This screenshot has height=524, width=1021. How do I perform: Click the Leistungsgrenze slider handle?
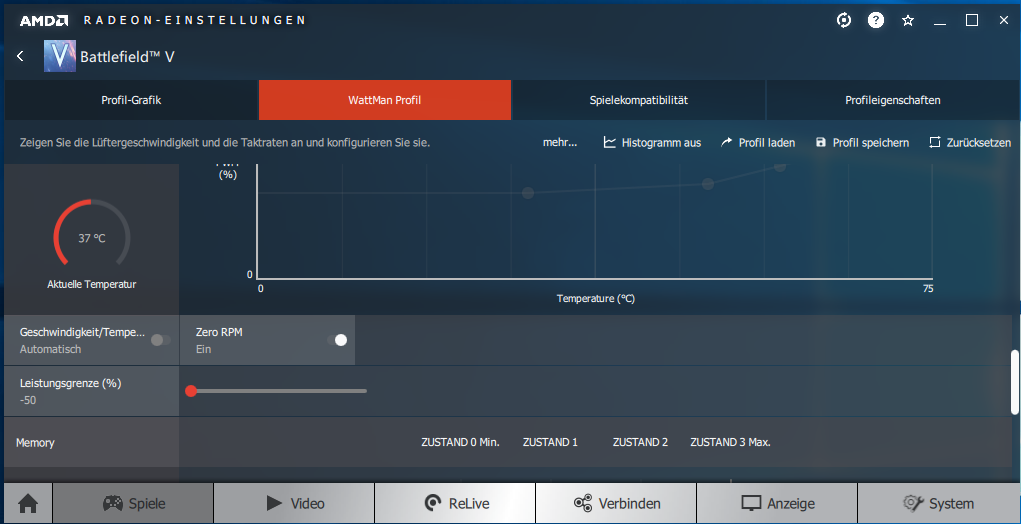[x=191, y=391]
